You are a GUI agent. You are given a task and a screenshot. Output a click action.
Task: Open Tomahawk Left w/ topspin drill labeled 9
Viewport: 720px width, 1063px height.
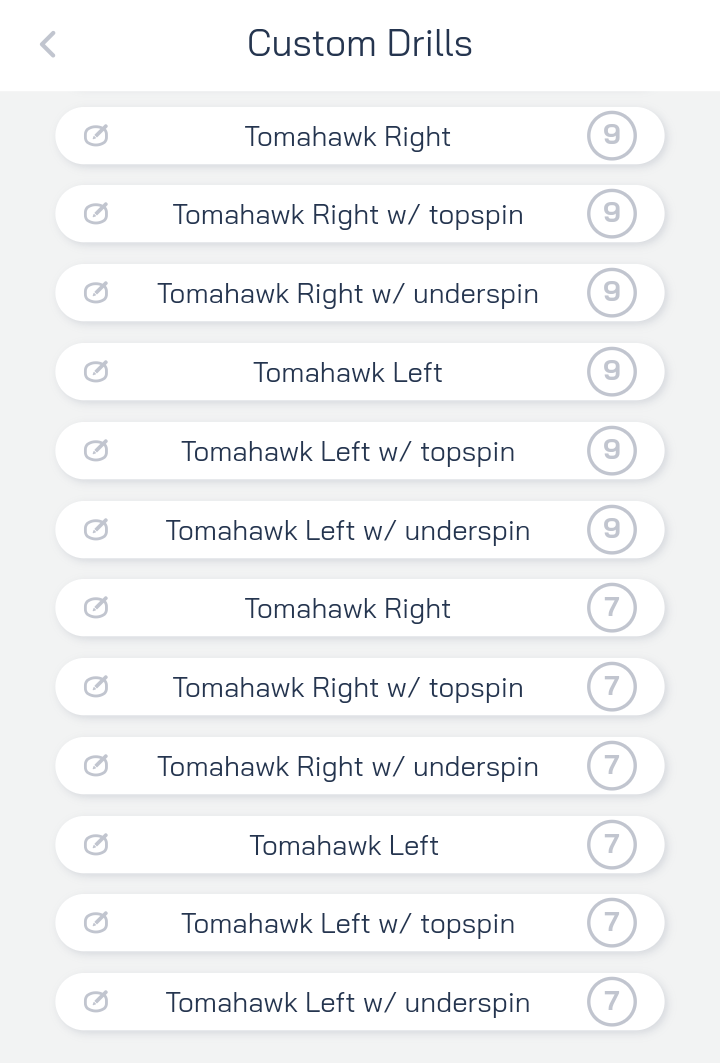(359, 451)
